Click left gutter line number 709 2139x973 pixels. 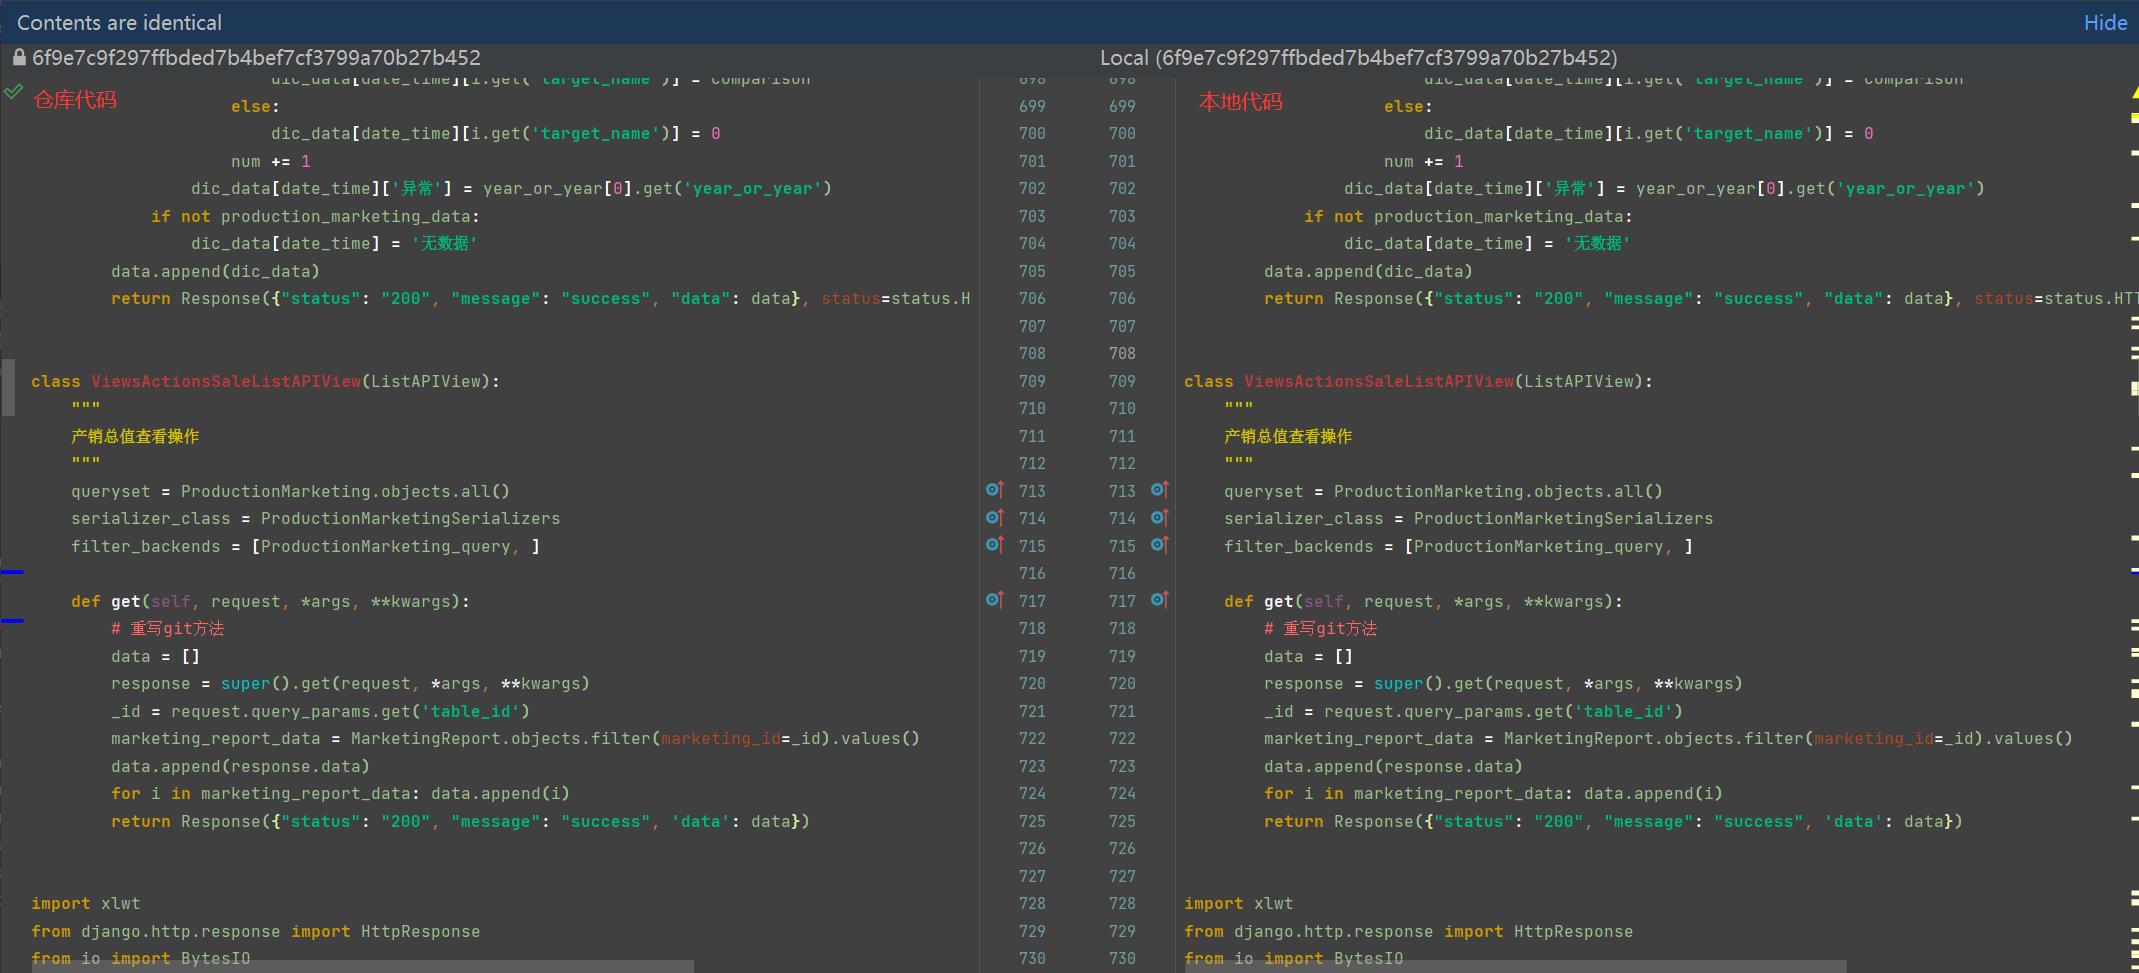(x=1032, y=381)
